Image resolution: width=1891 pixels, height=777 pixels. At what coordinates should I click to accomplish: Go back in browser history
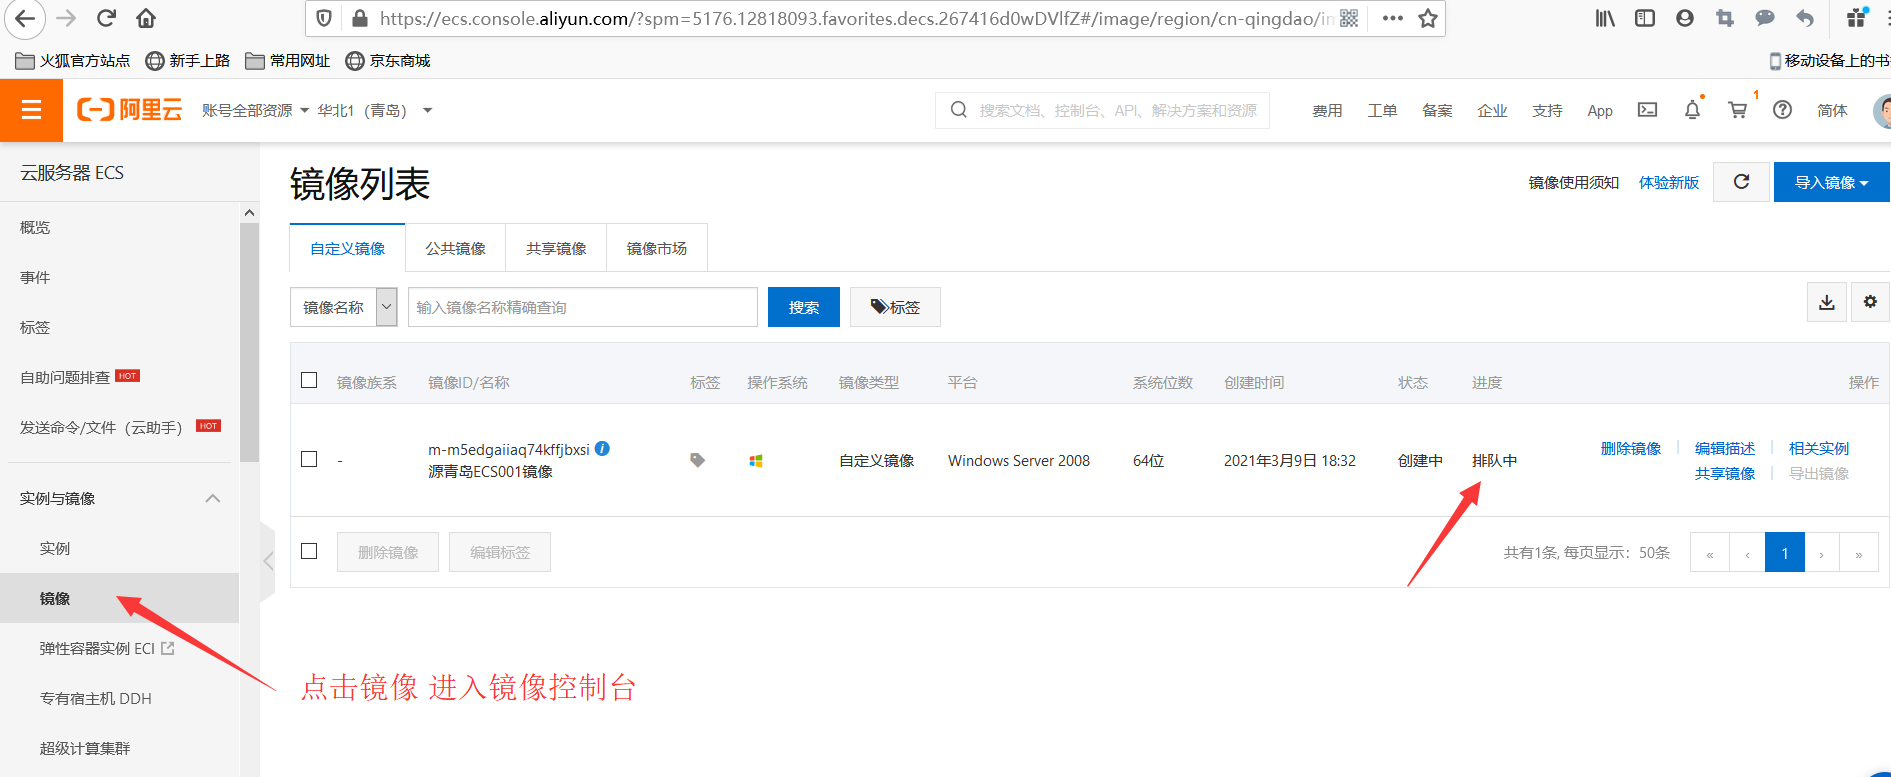point(25,18)
